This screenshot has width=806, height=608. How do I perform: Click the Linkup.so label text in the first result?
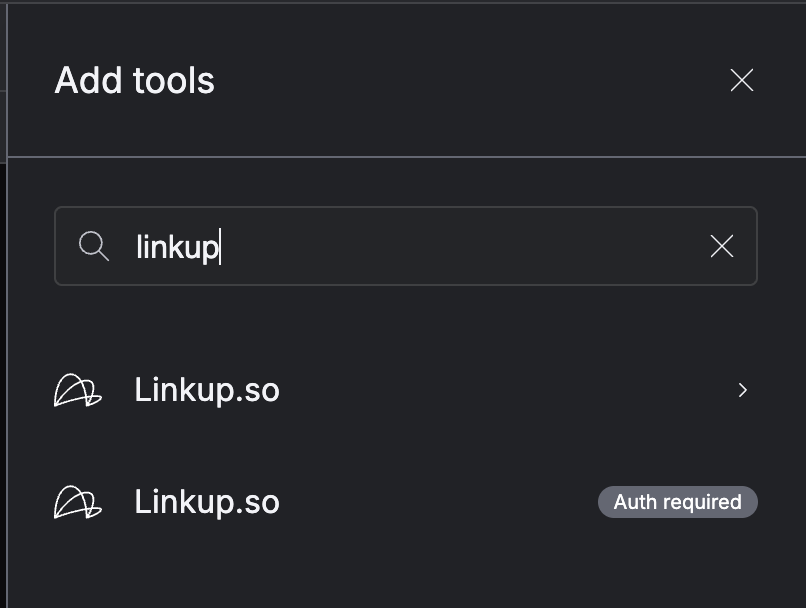click(x=206, y=390)
